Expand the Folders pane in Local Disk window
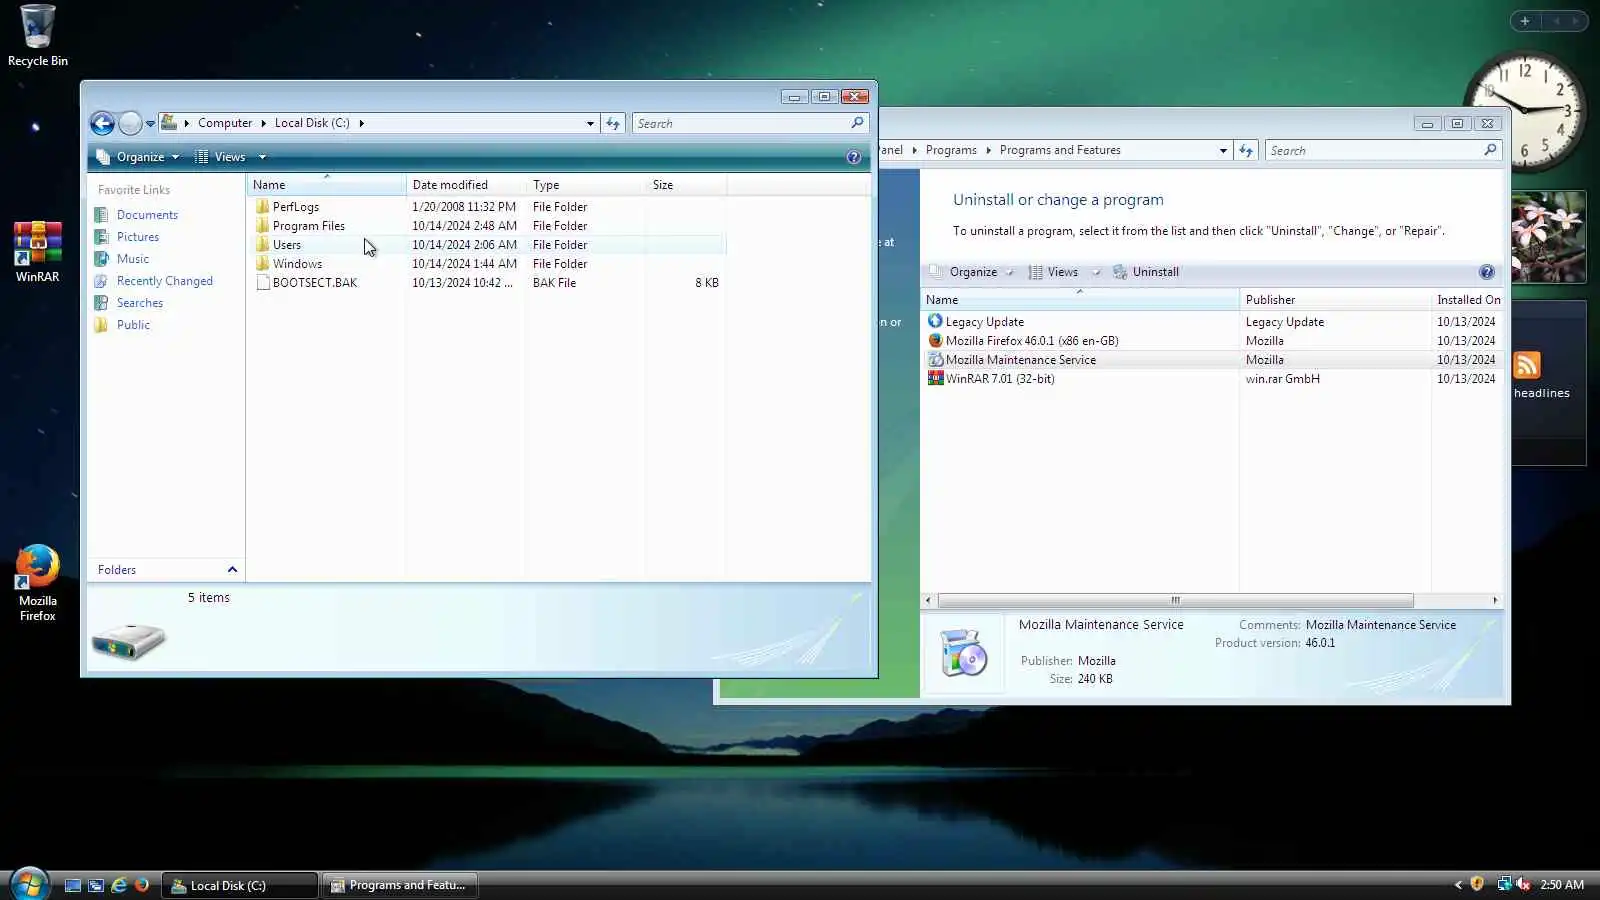This screenshot has height=900, width=1600. tap(232, 570)
